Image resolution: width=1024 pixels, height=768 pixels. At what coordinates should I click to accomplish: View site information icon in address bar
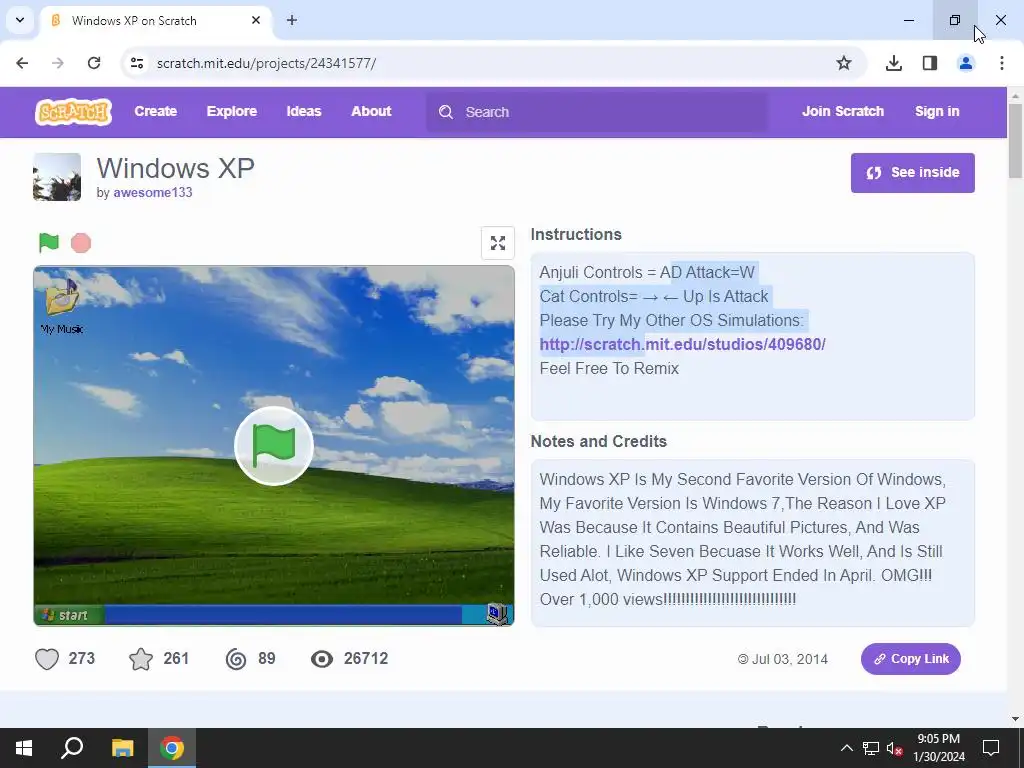137,63
